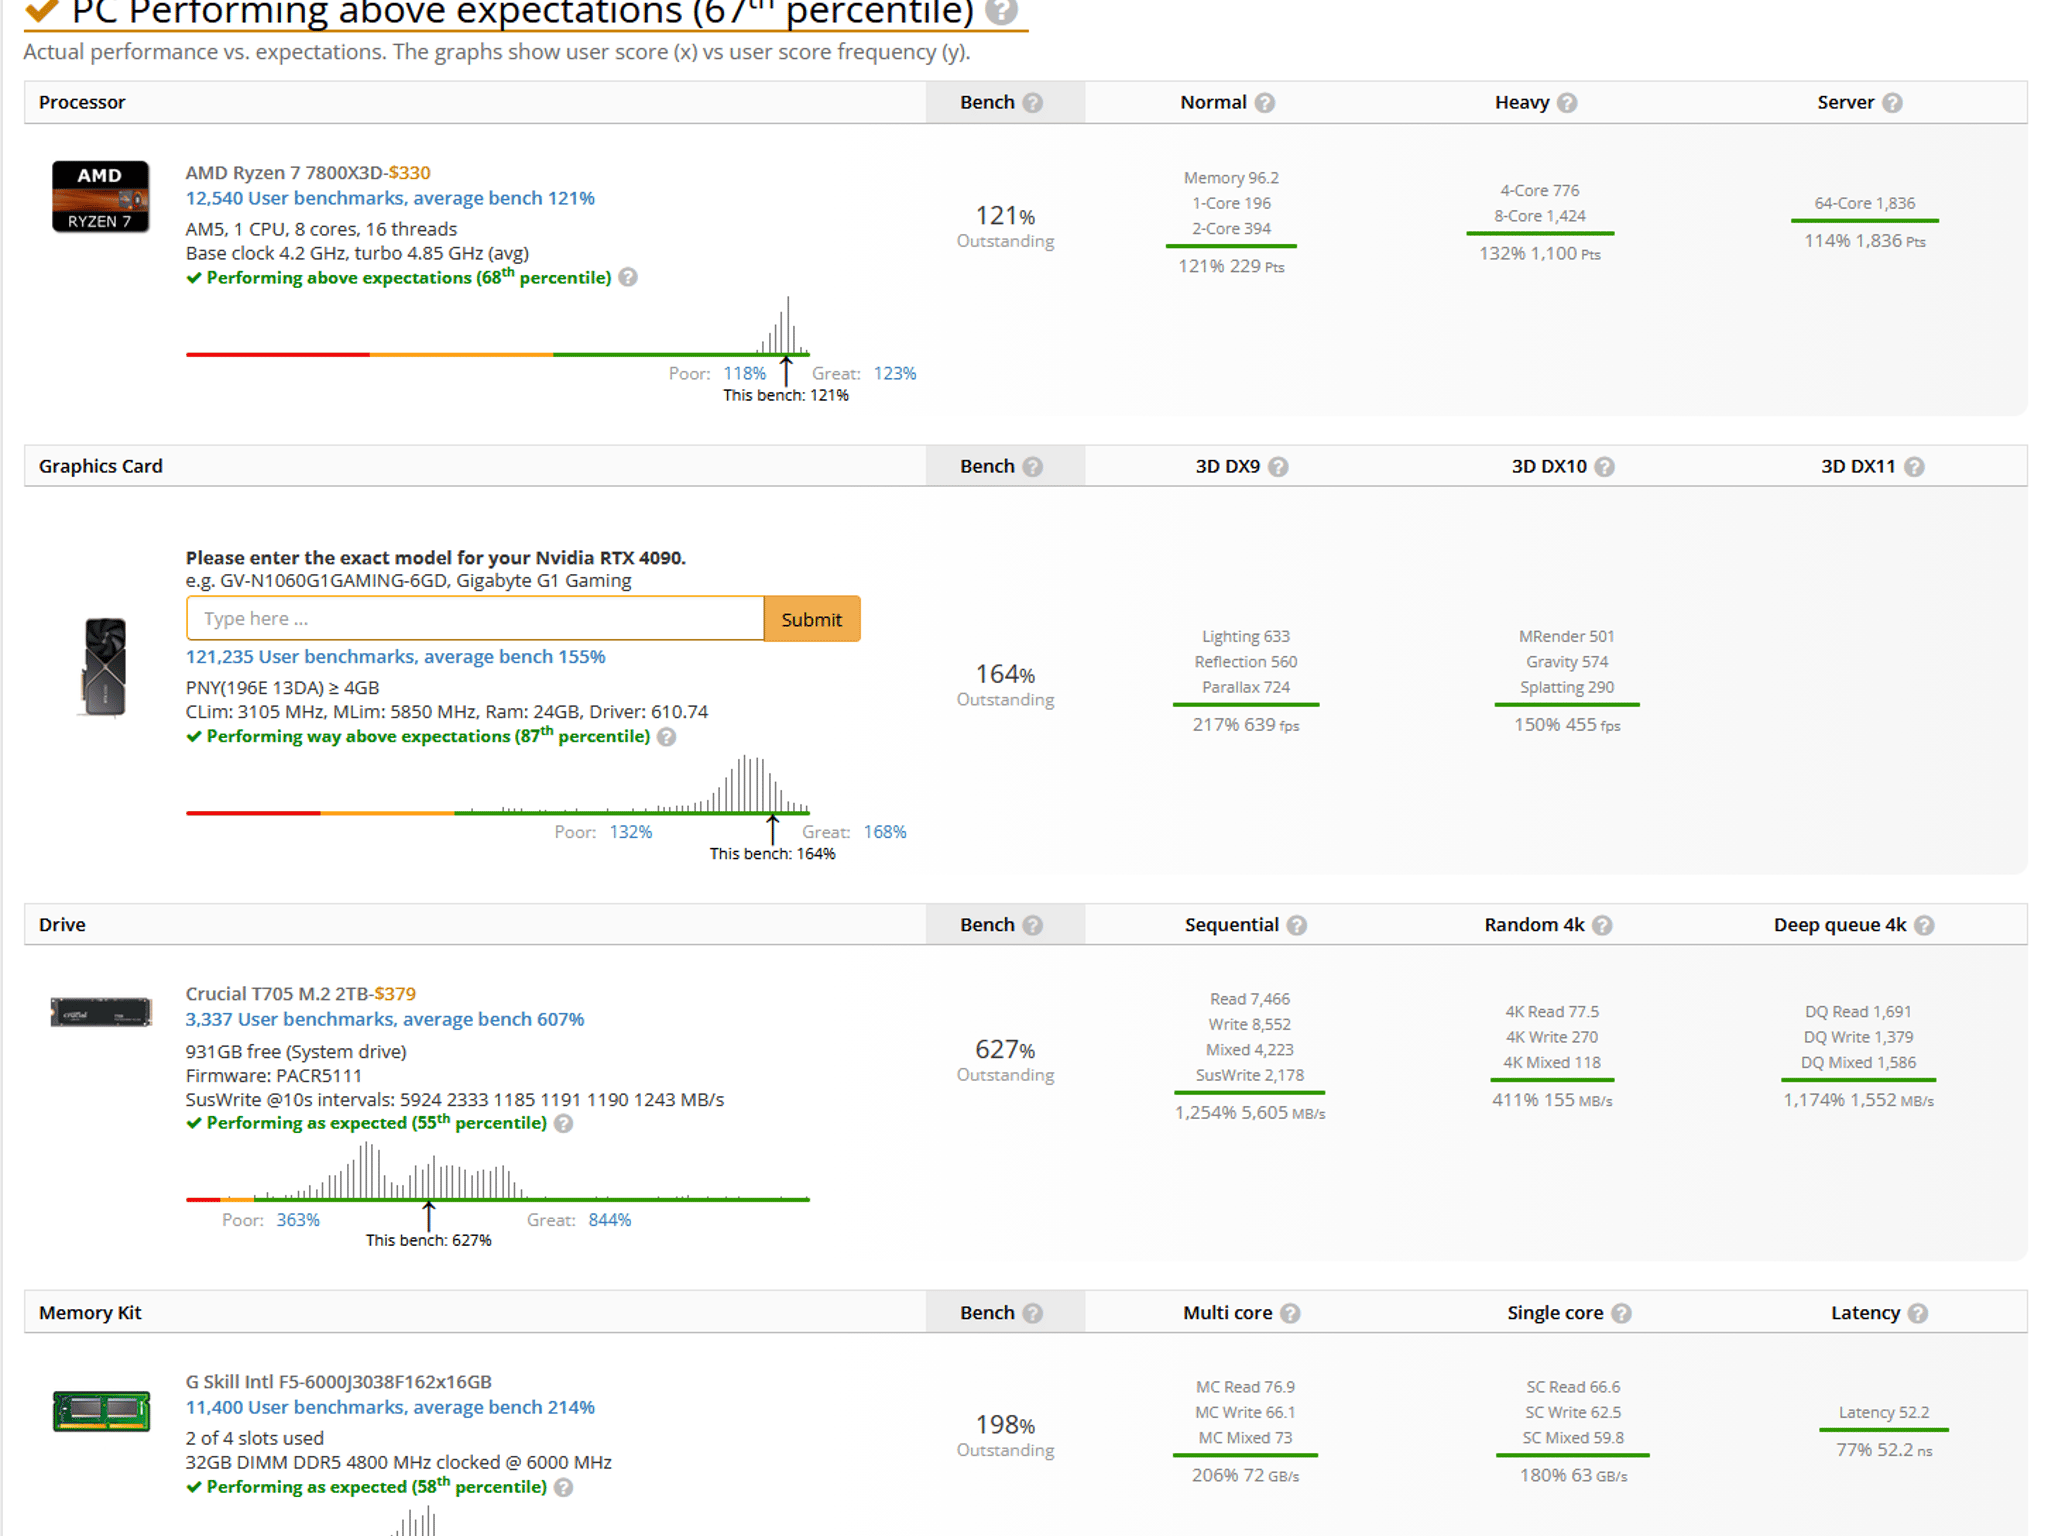The height and width of the screenshot is (1536, 2048).
Task: Click the 'MC Read 76.9' multi core result
Action: click(1245, 1387)
